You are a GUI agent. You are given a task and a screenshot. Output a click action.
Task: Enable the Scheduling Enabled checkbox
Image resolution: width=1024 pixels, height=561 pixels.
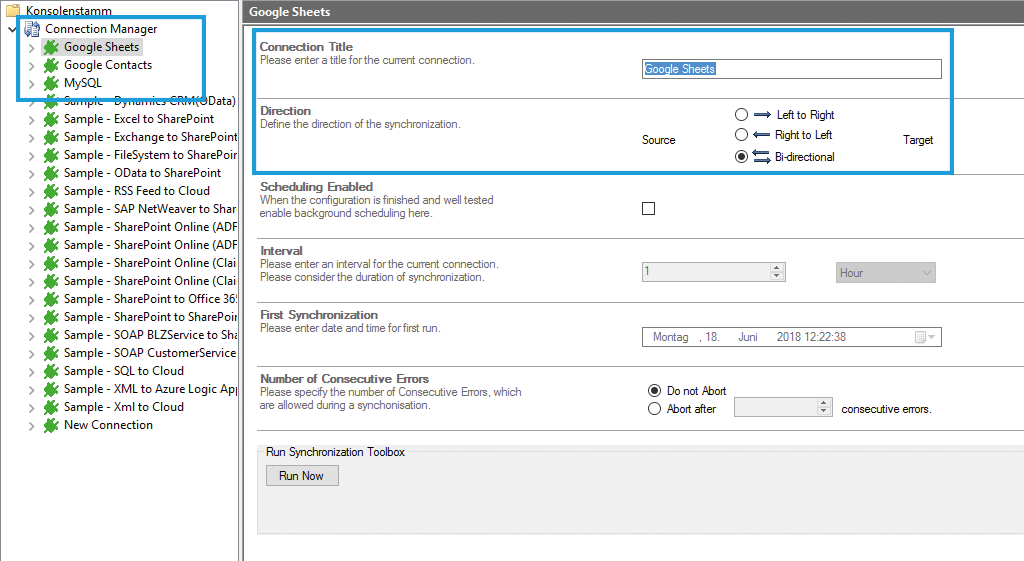[x=648, y=209]
